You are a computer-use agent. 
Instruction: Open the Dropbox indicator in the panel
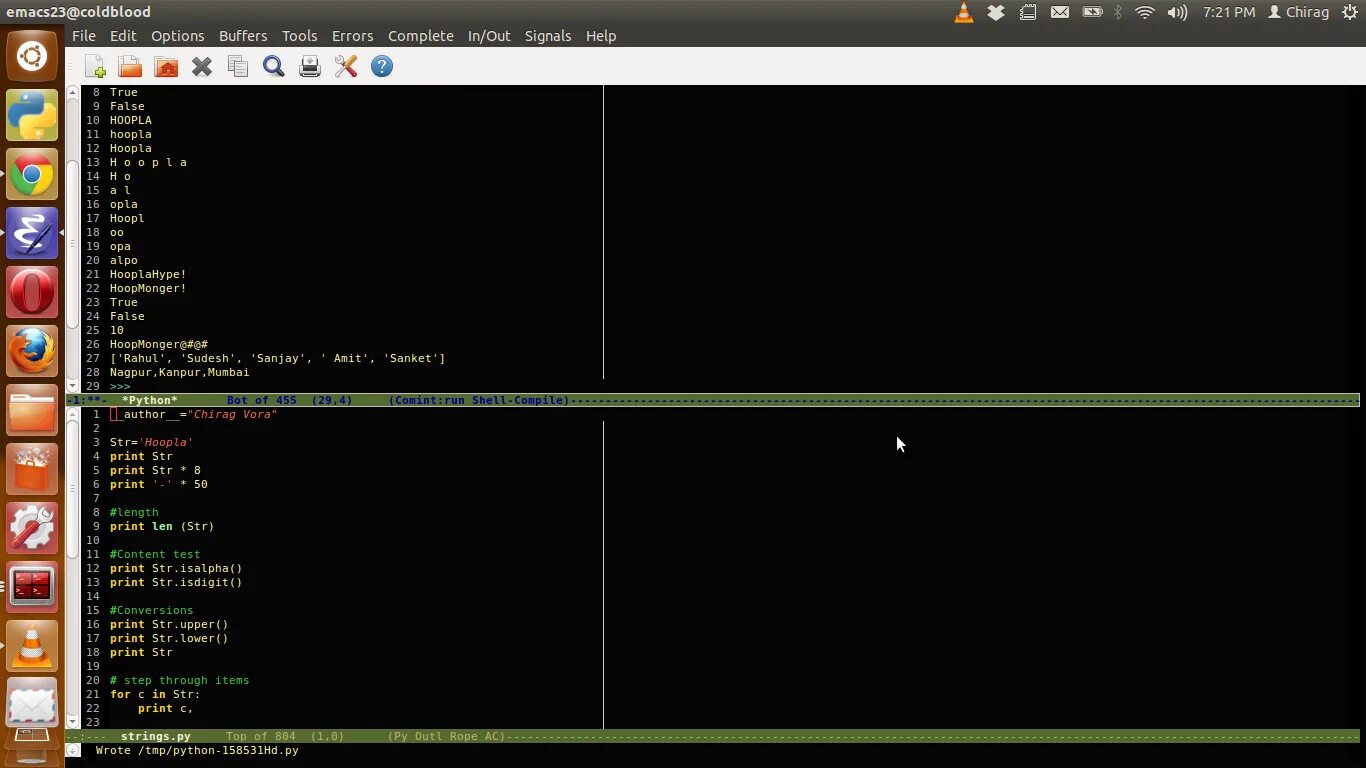(996, 12)
